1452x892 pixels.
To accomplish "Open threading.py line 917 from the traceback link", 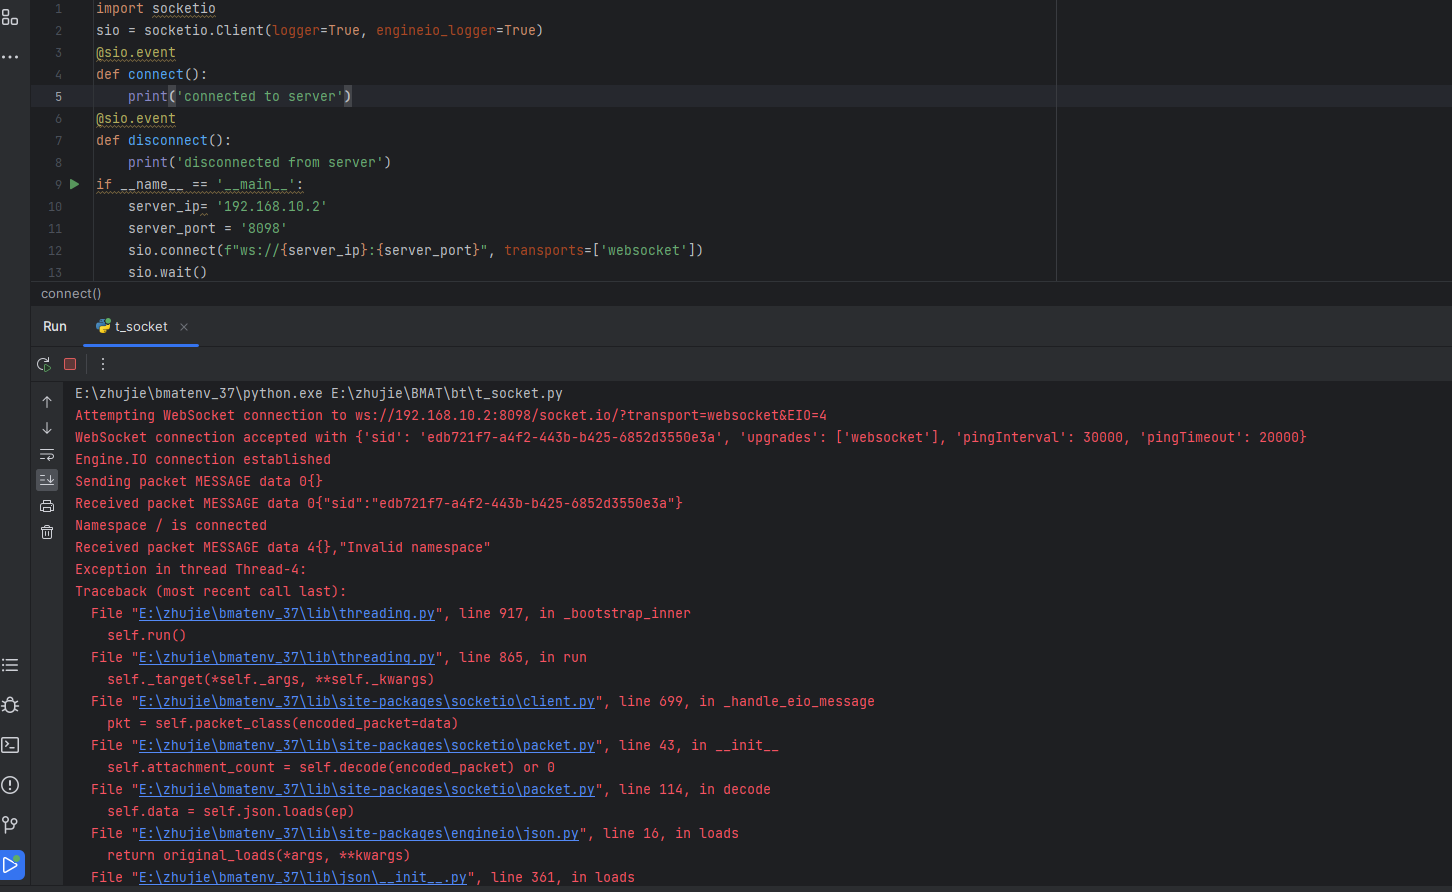I will click(x=285, y=612).
